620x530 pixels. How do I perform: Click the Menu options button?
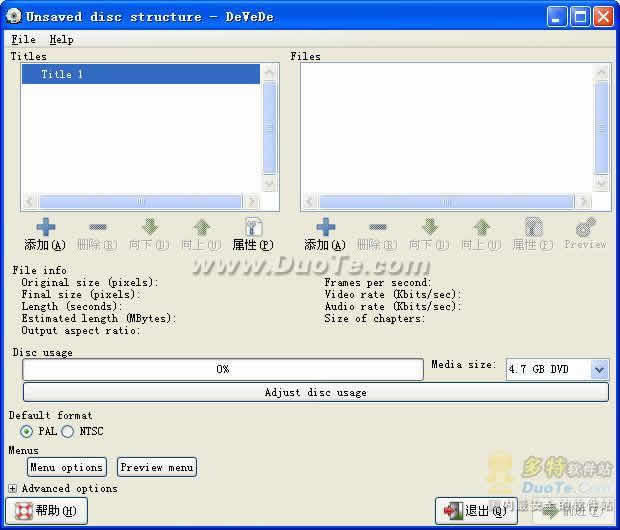(66, 467)
